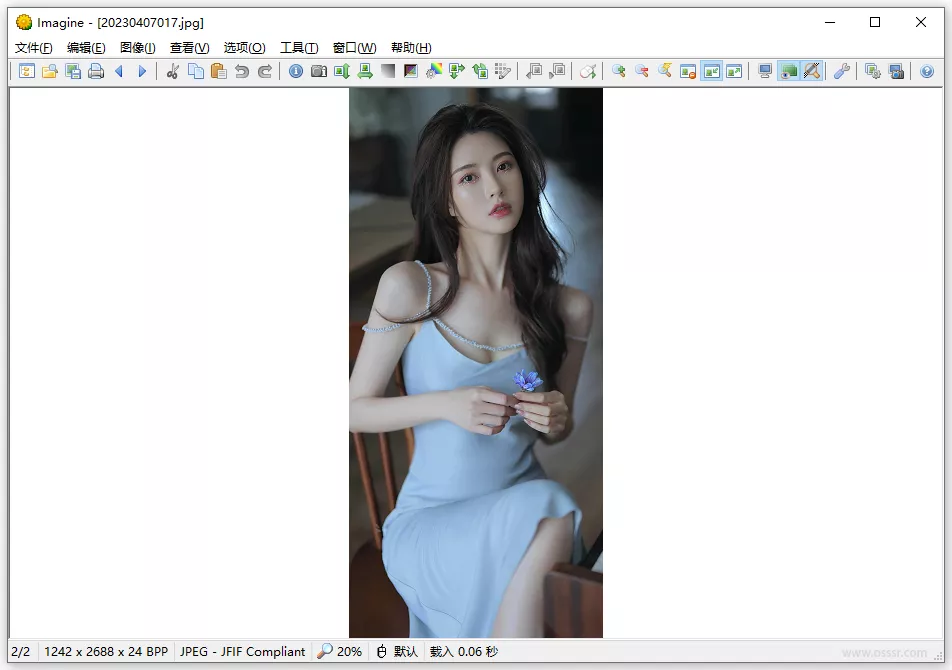Viewport: 952px width, 670px height.
Task: Open preferences with the wrench icon
Action: click(x=841, y=71)
